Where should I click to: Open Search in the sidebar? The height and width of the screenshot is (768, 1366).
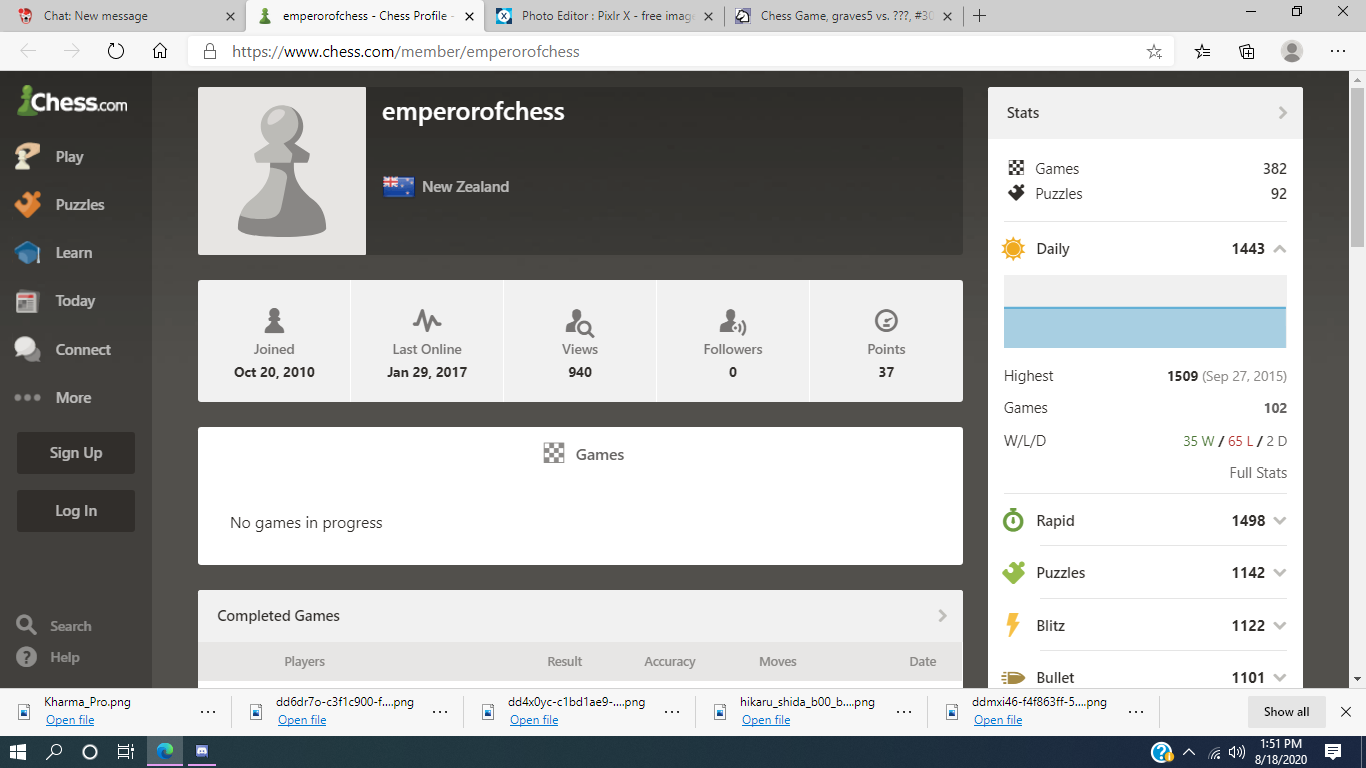(x=55, y=626)
